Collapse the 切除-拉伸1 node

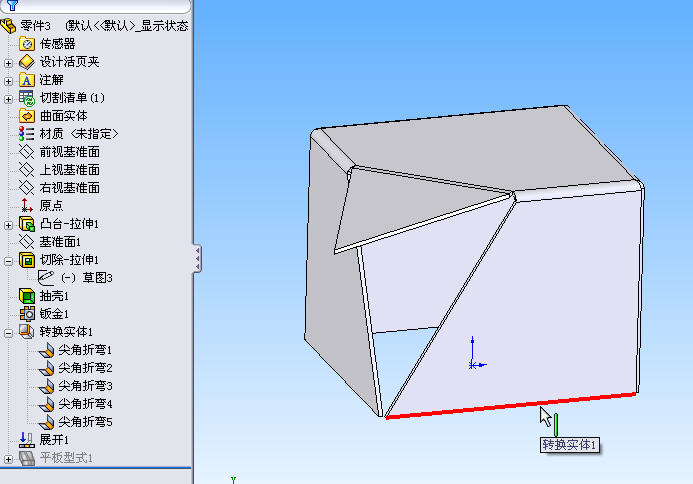8,261
